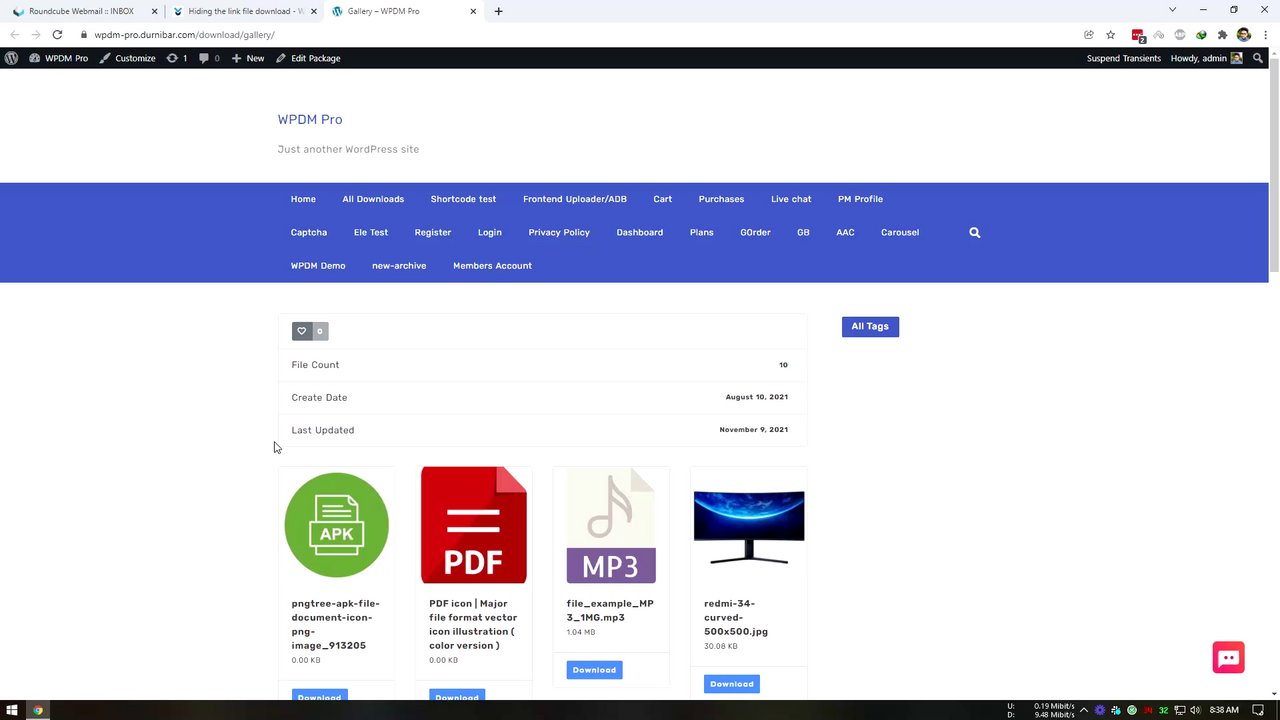This screenshot has height=720, width=1280.
Task: Open the All Downloads menu link
Action: pos(373,199)
